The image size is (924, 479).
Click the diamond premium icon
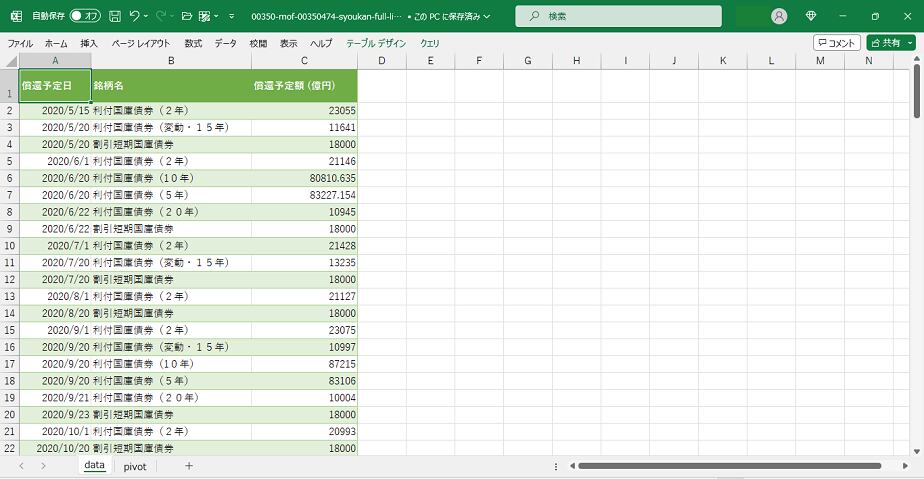tap(811, 16)
